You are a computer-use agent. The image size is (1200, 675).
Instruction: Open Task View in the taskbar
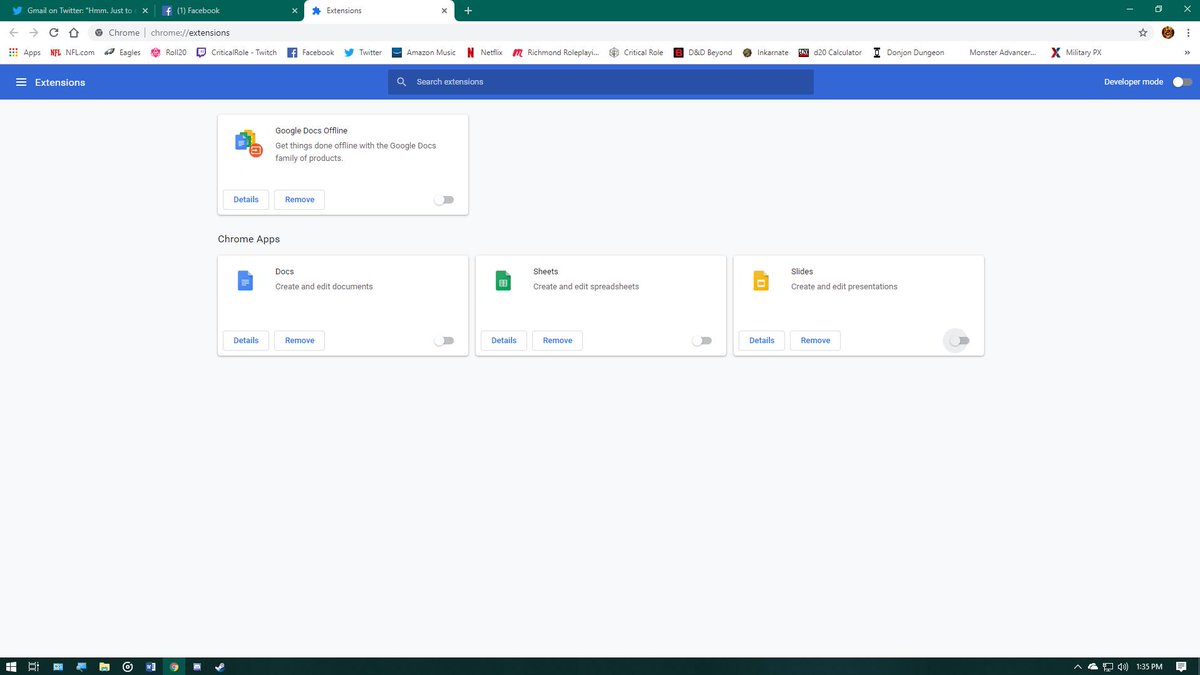click(x=33, y=666)
